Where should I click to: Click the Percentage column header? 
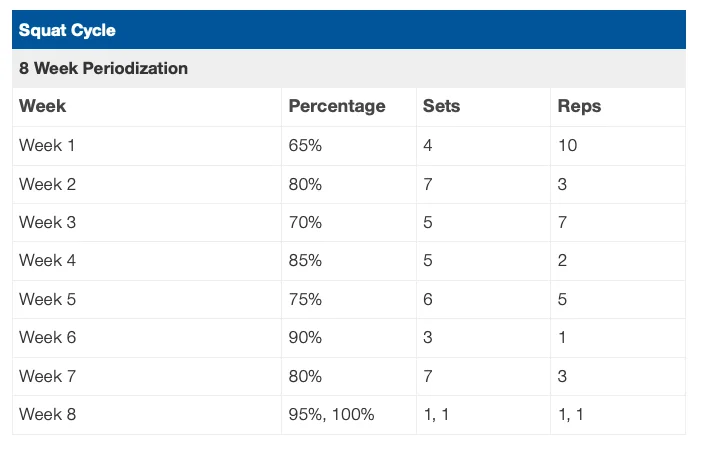tap(336, 106)
